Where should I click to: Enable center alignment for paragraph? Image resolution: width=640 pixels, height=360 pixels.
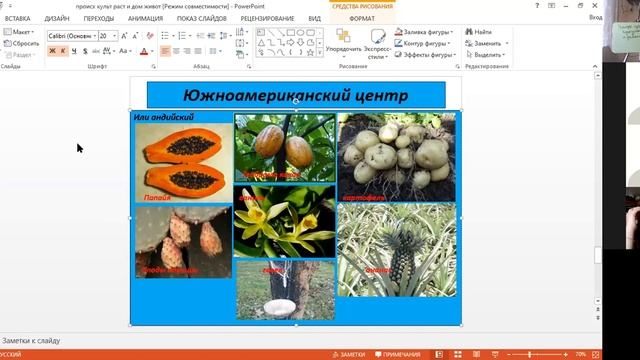click(176, 51)
